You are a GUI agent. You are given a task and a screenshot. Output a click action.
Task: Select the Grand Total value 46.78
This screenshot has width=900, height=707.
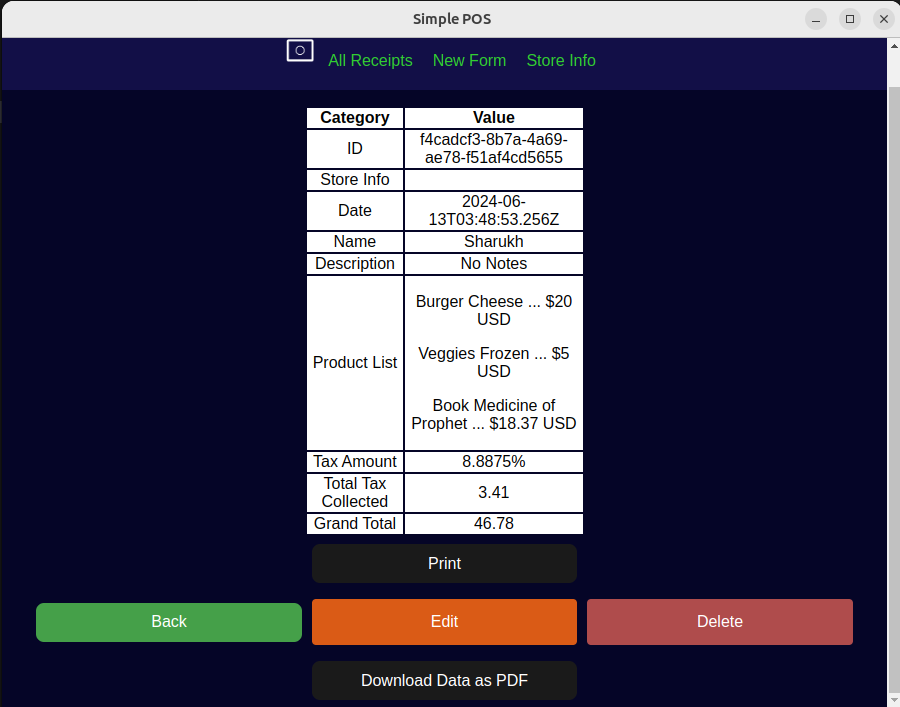[x=493, y=523]
